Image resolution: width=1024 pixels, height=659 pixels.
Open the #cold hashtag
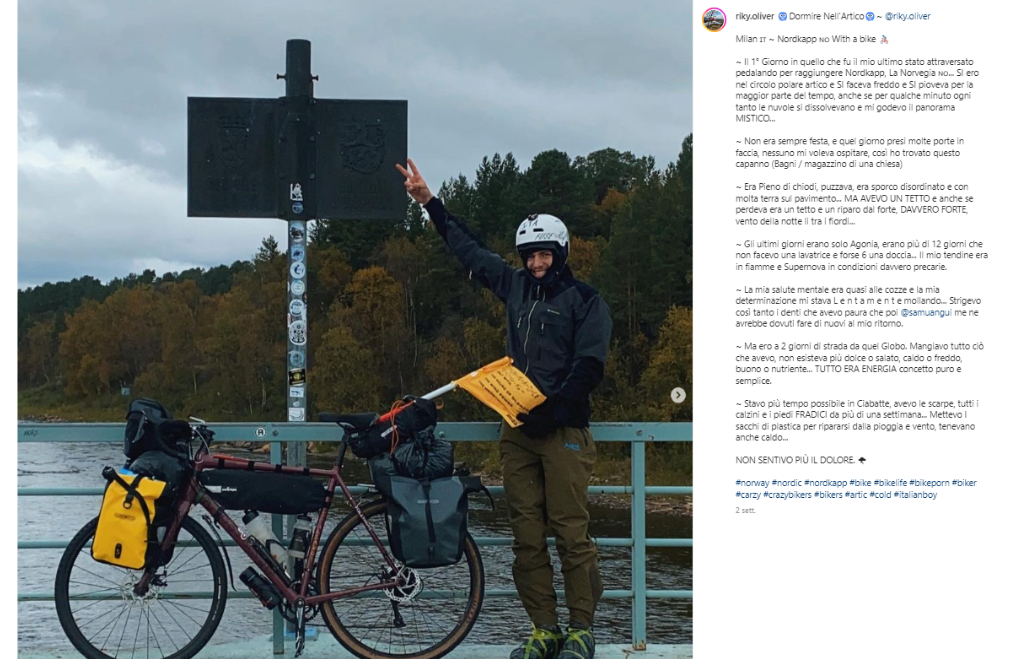(x=880, y=494)
